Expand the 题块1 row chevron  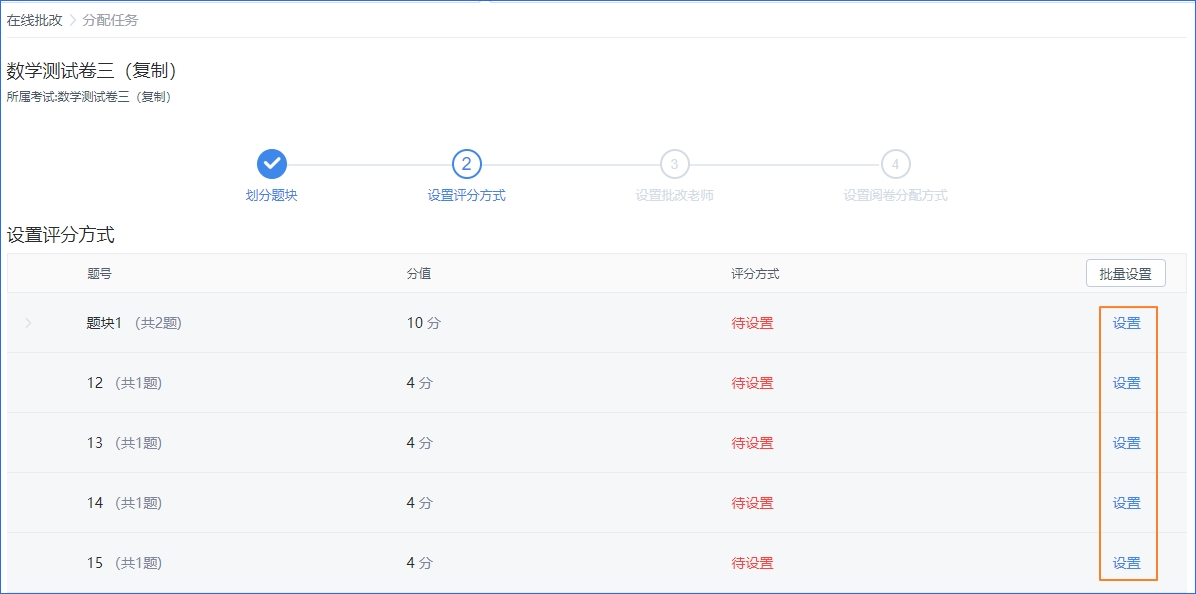[28, 323]
